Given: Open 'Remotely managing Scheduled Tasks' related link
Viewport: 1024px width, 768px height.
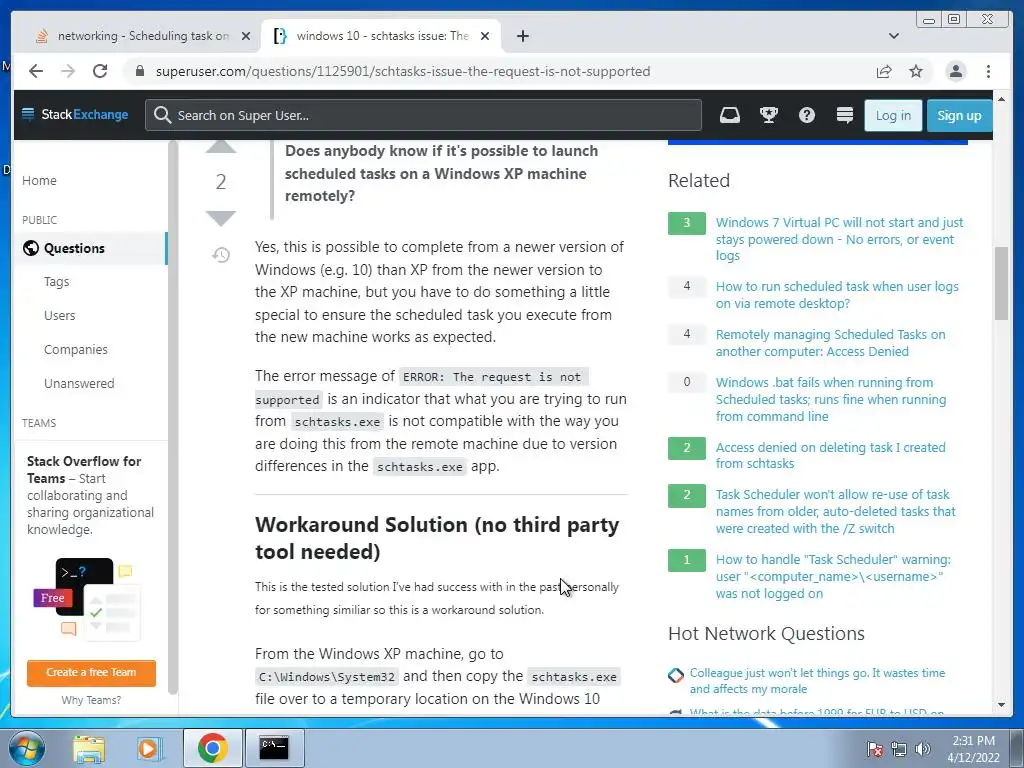Looking at the screenshot, I should pos(830,343).
